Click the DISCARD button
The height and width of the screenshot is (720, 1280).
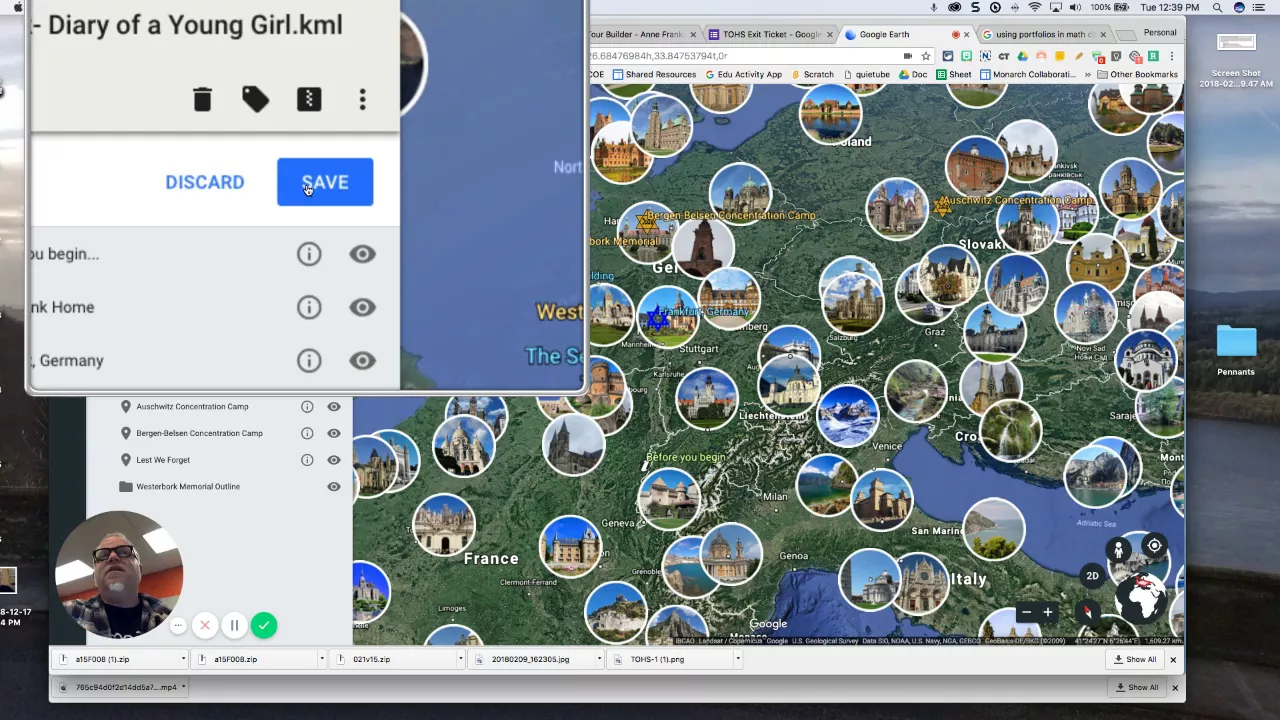tap(205, 182)
